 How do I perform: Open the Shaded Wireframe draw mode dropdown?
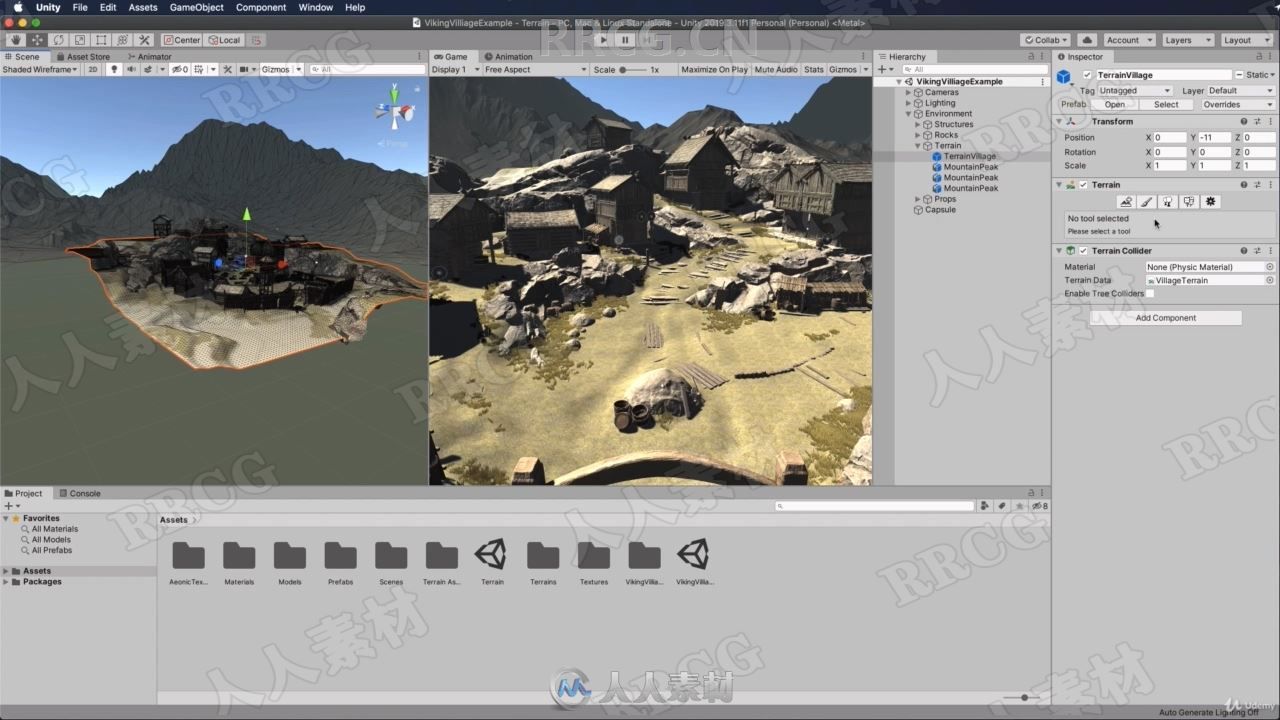tap(40, 70)
